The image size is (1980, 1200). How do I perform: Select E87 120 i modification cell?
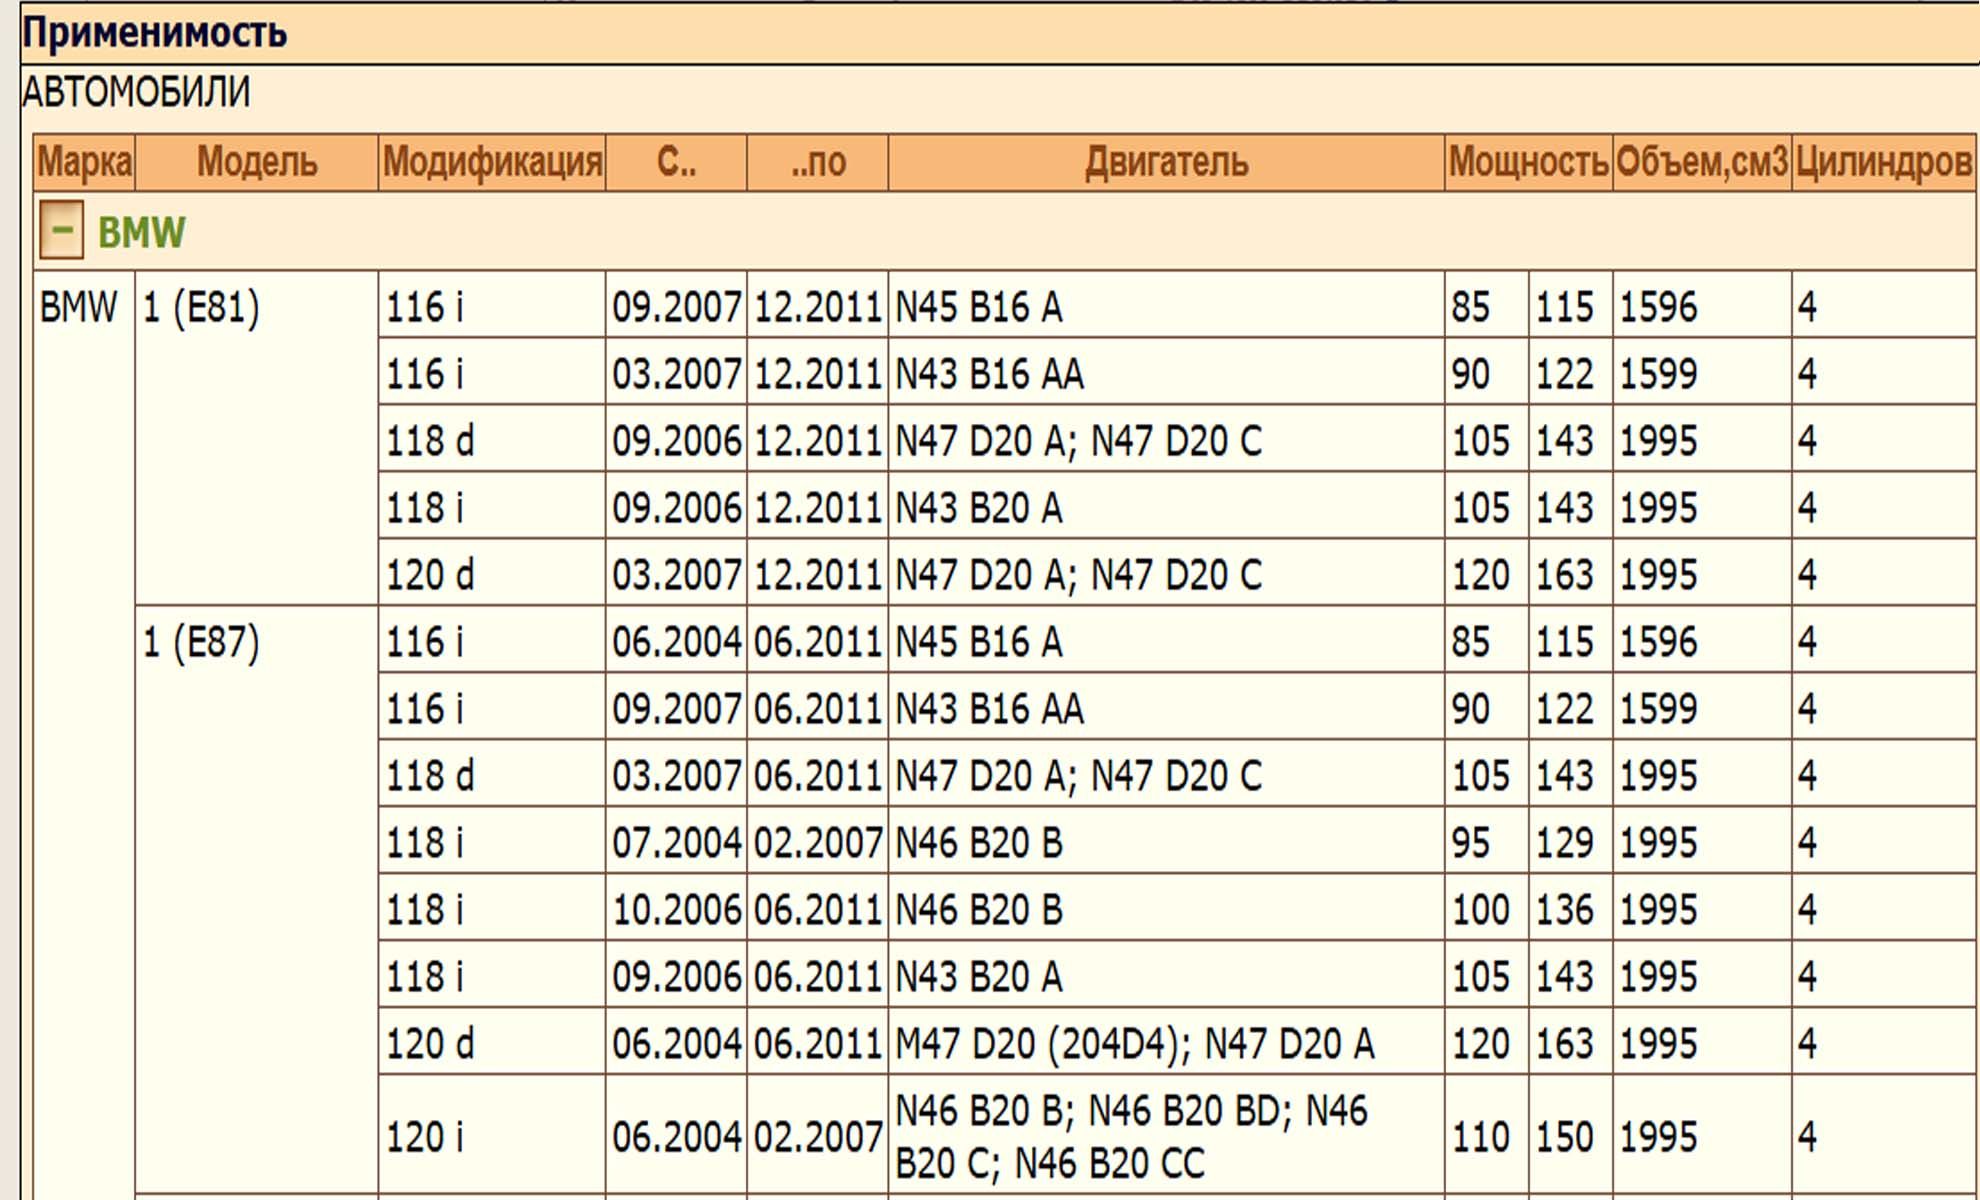tap(425, 1137)
